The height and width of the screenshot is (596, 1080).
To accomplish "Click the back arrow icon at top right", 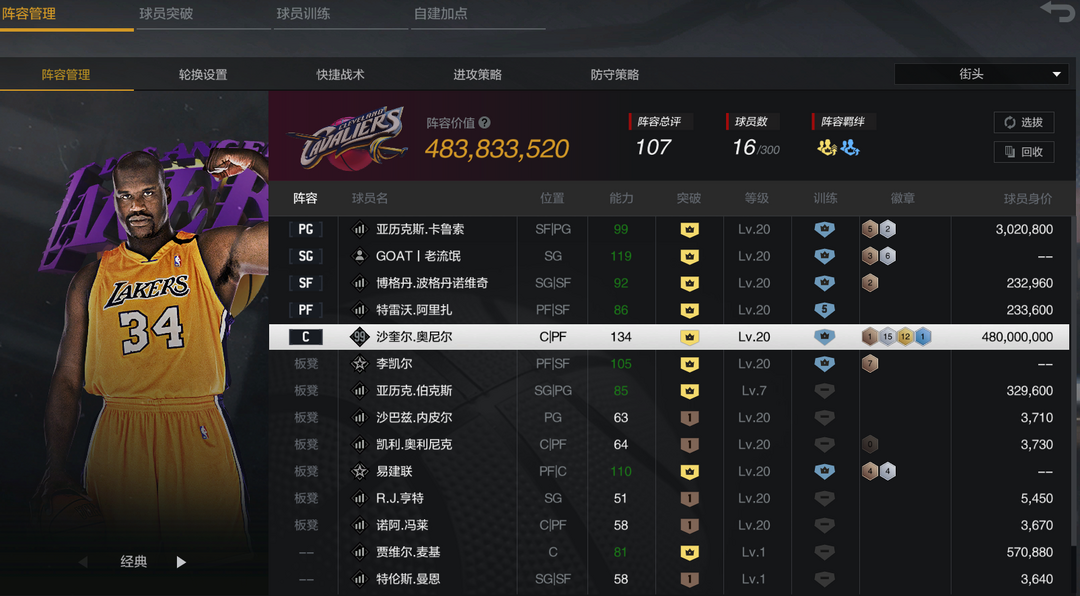I will click(1057, 12).
